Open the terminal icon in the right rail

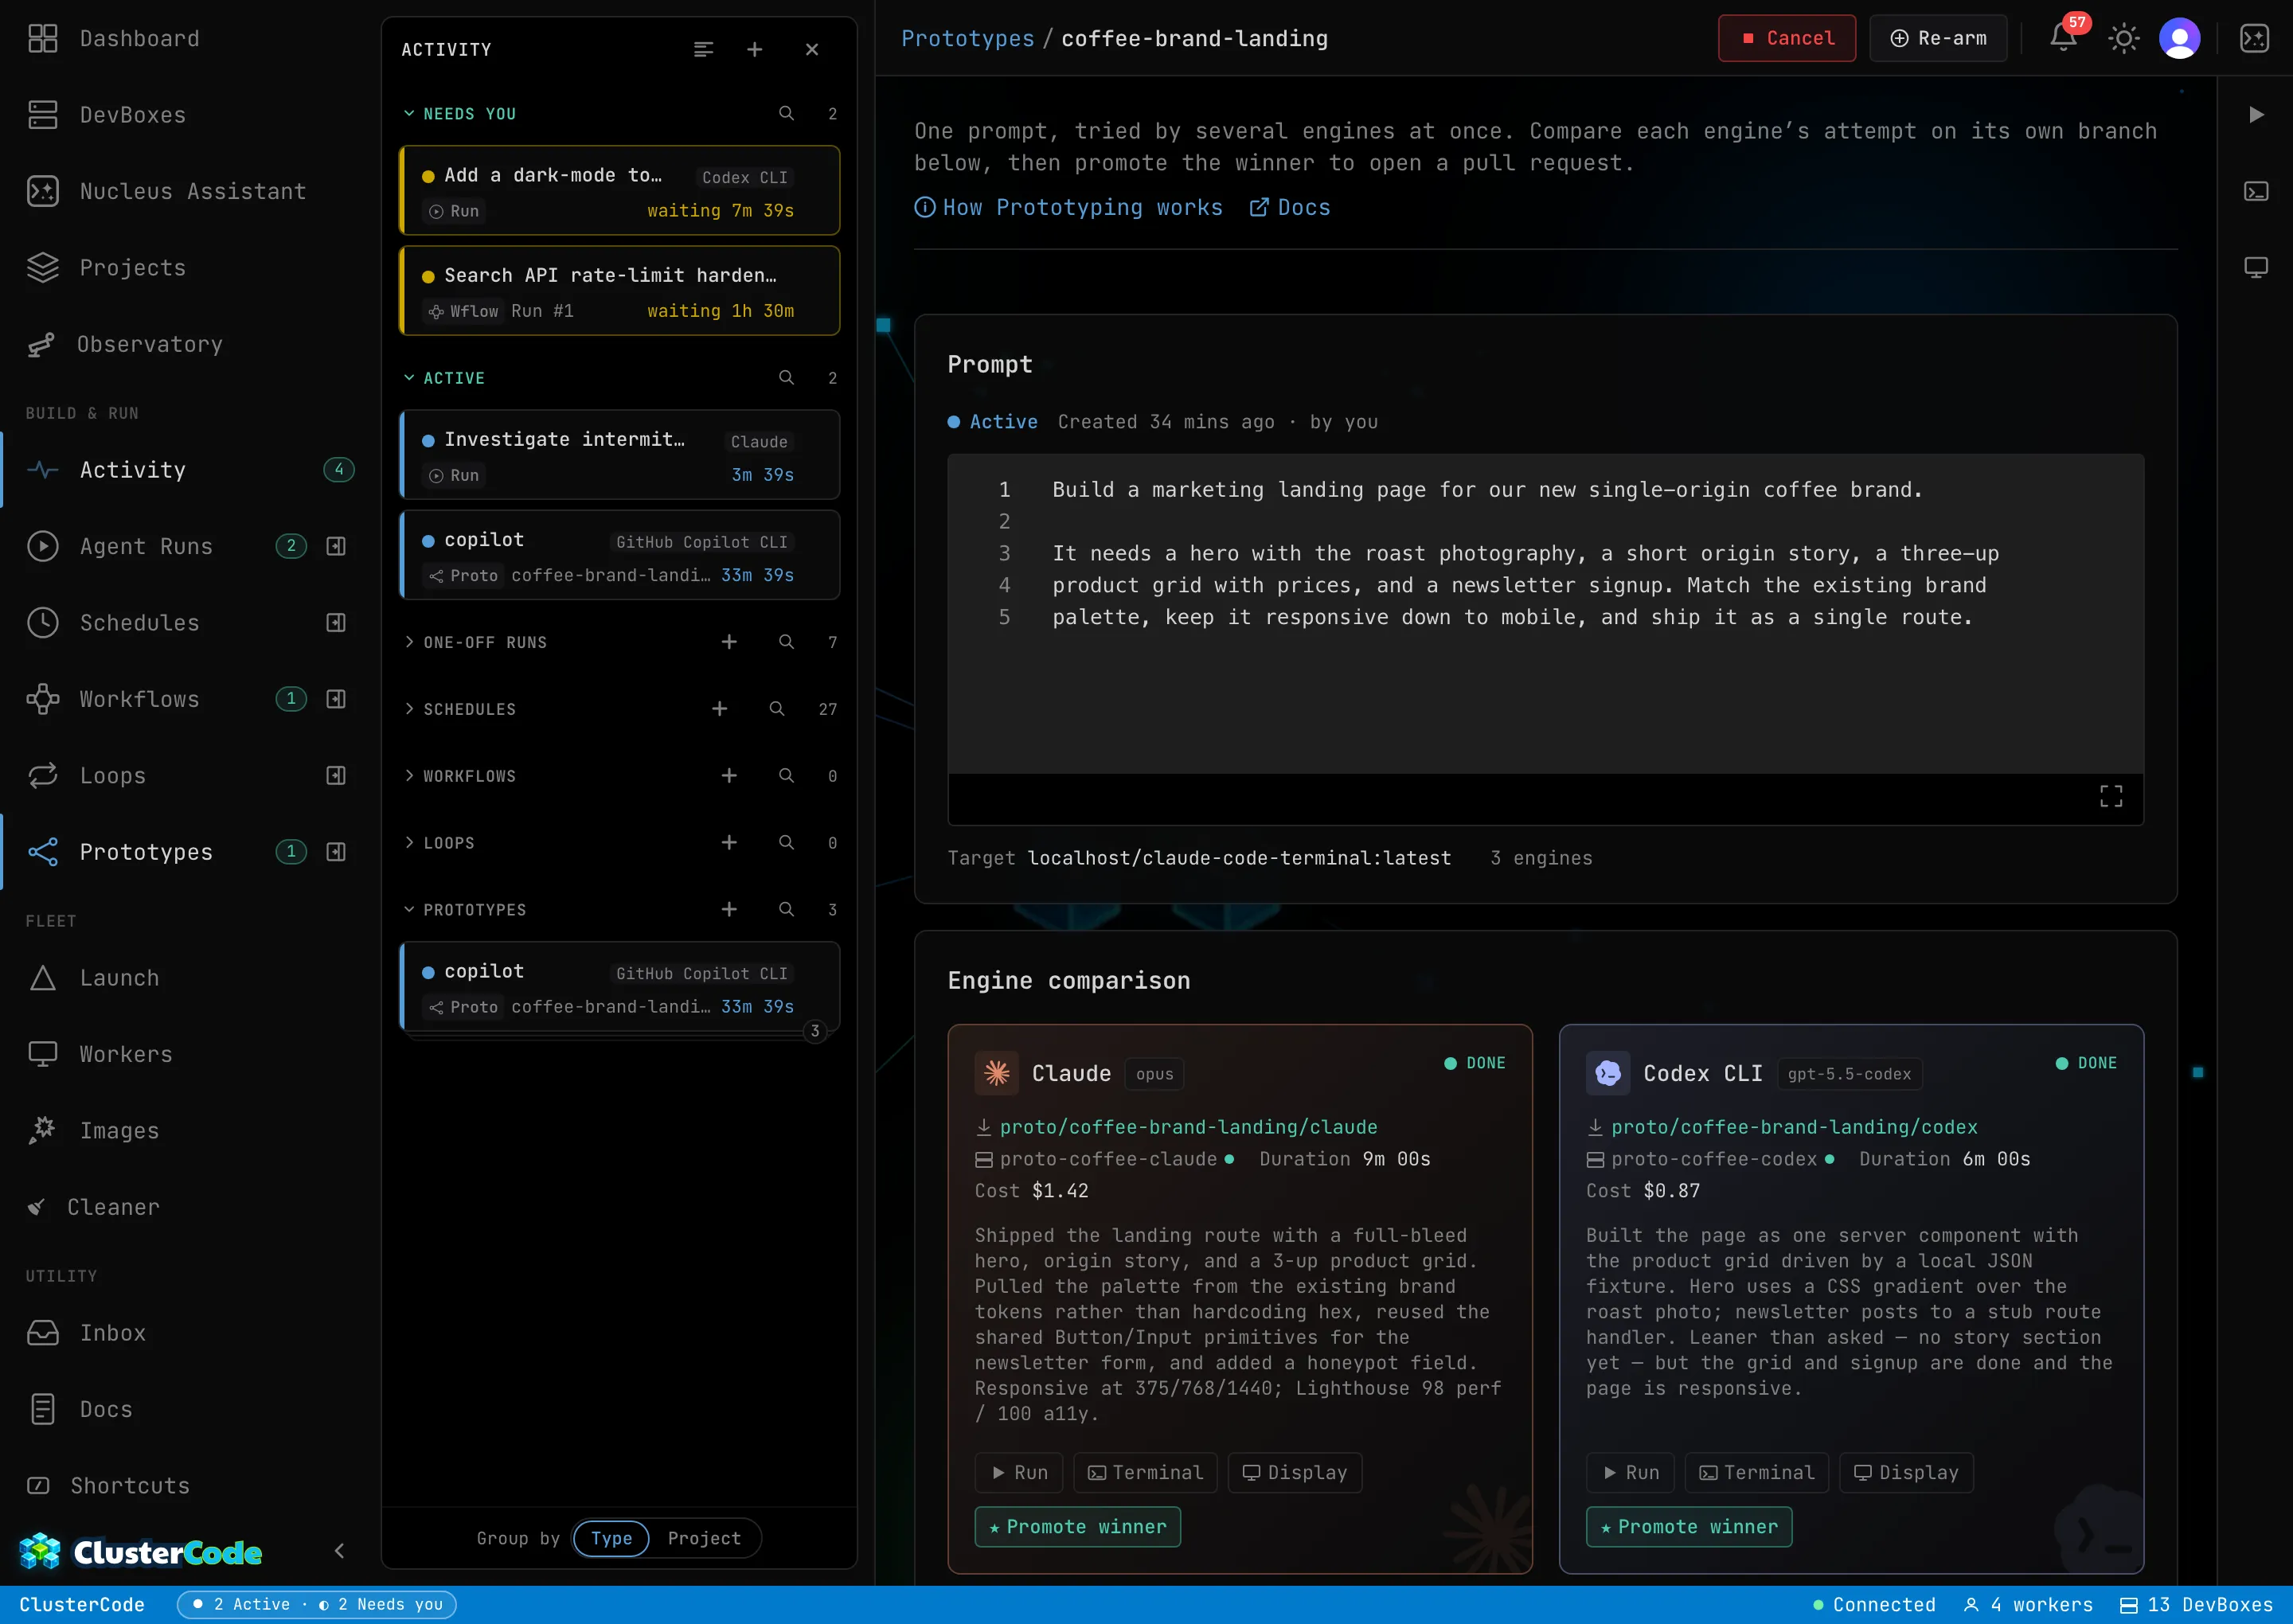2256,191
